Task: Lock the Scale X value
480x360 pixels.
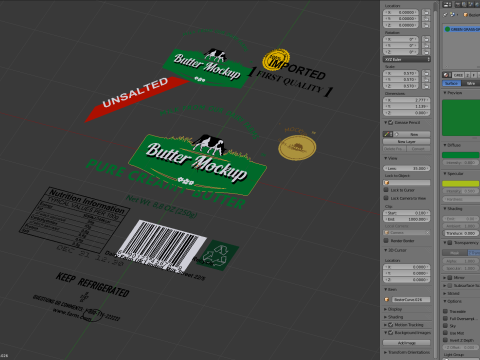Action: coord(426,73)
